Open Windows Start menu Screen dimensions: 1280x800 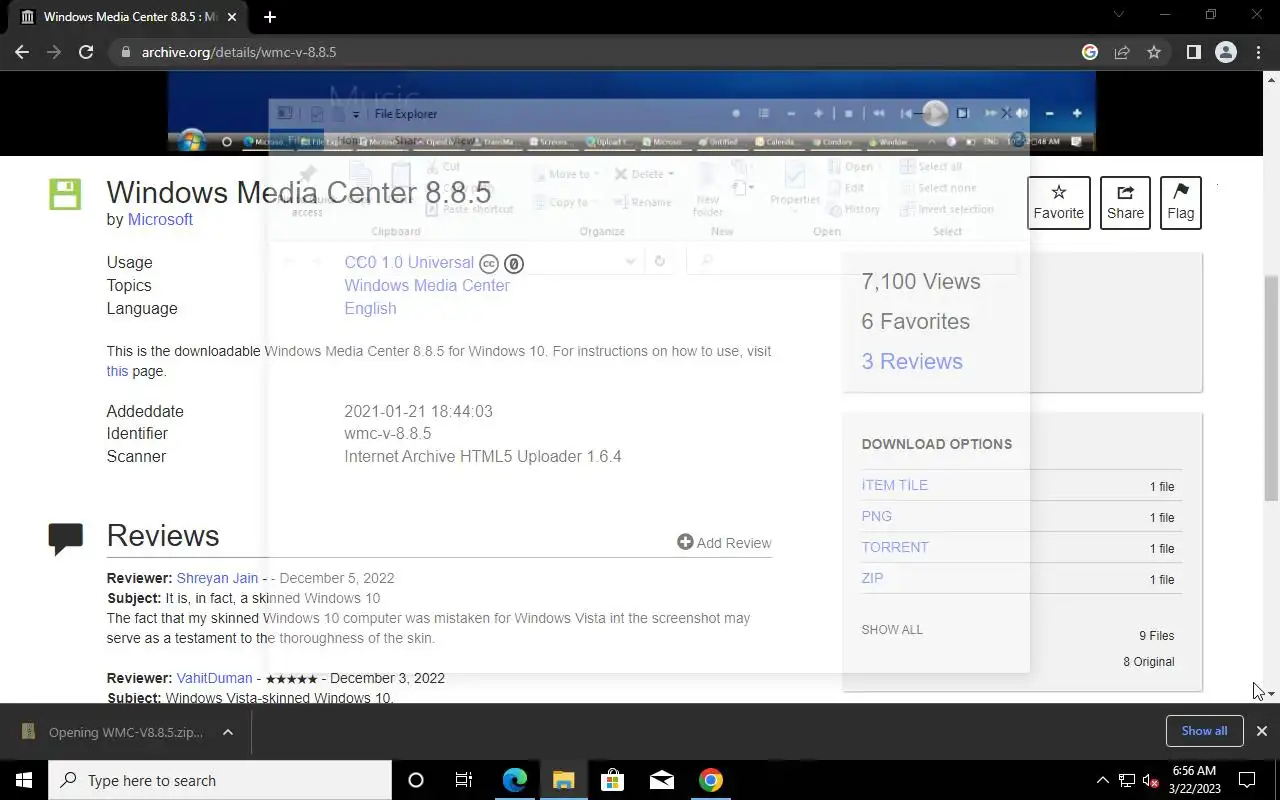tap(24, 780)
